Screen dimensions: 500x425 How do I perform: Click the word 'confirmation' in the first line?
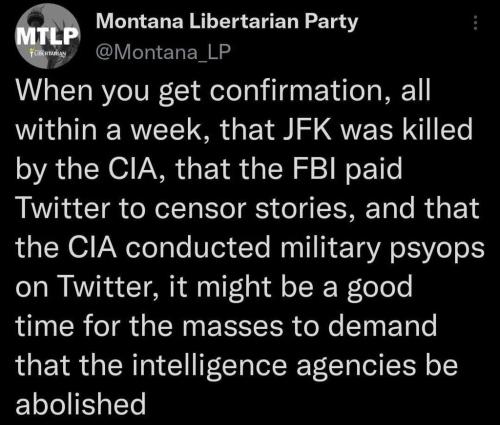tap(300, 90)
